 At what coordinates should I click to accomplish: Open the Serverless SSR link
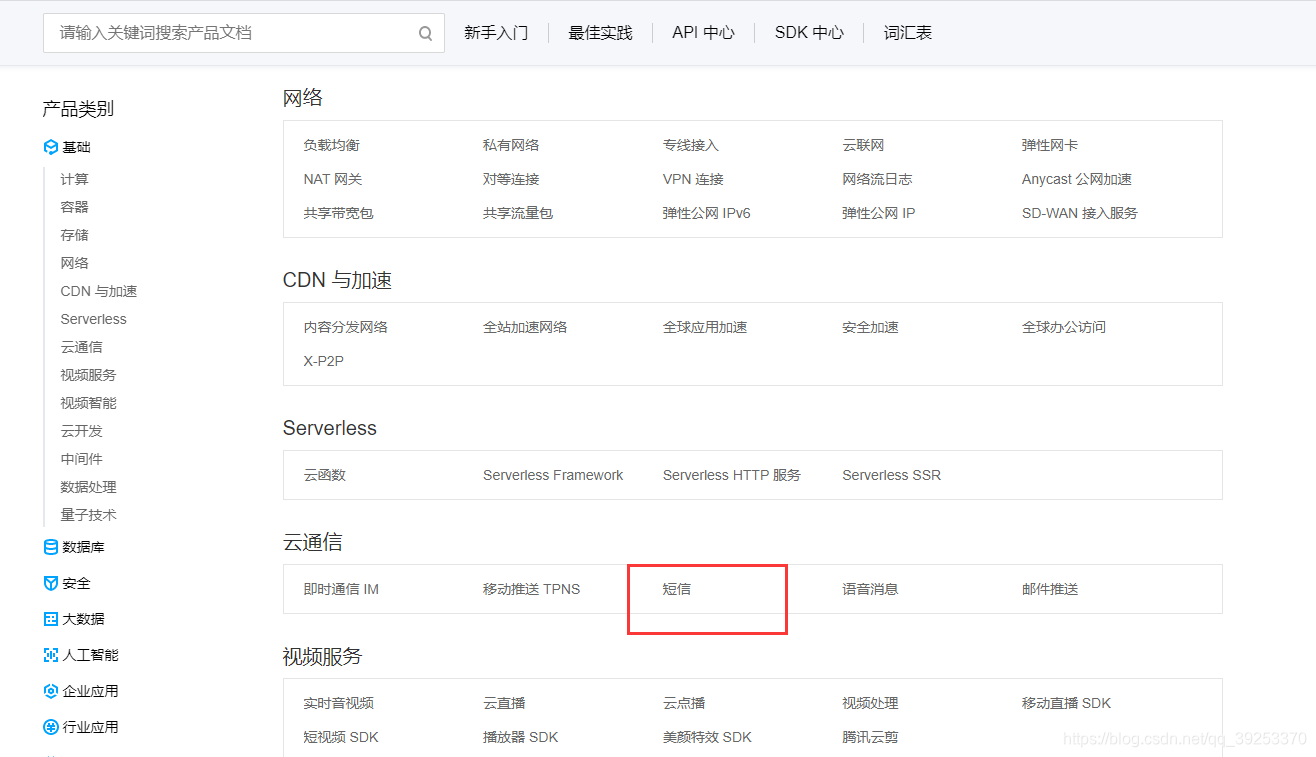tap(891, 475)
